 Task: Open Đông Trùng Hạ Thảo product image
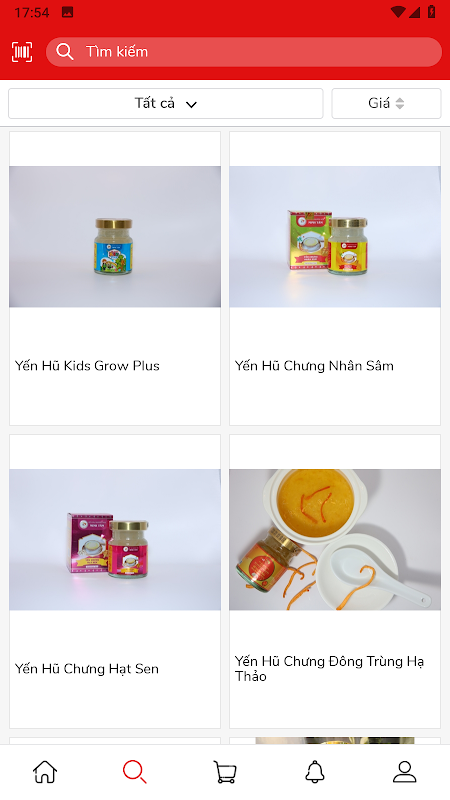(335, 540)
